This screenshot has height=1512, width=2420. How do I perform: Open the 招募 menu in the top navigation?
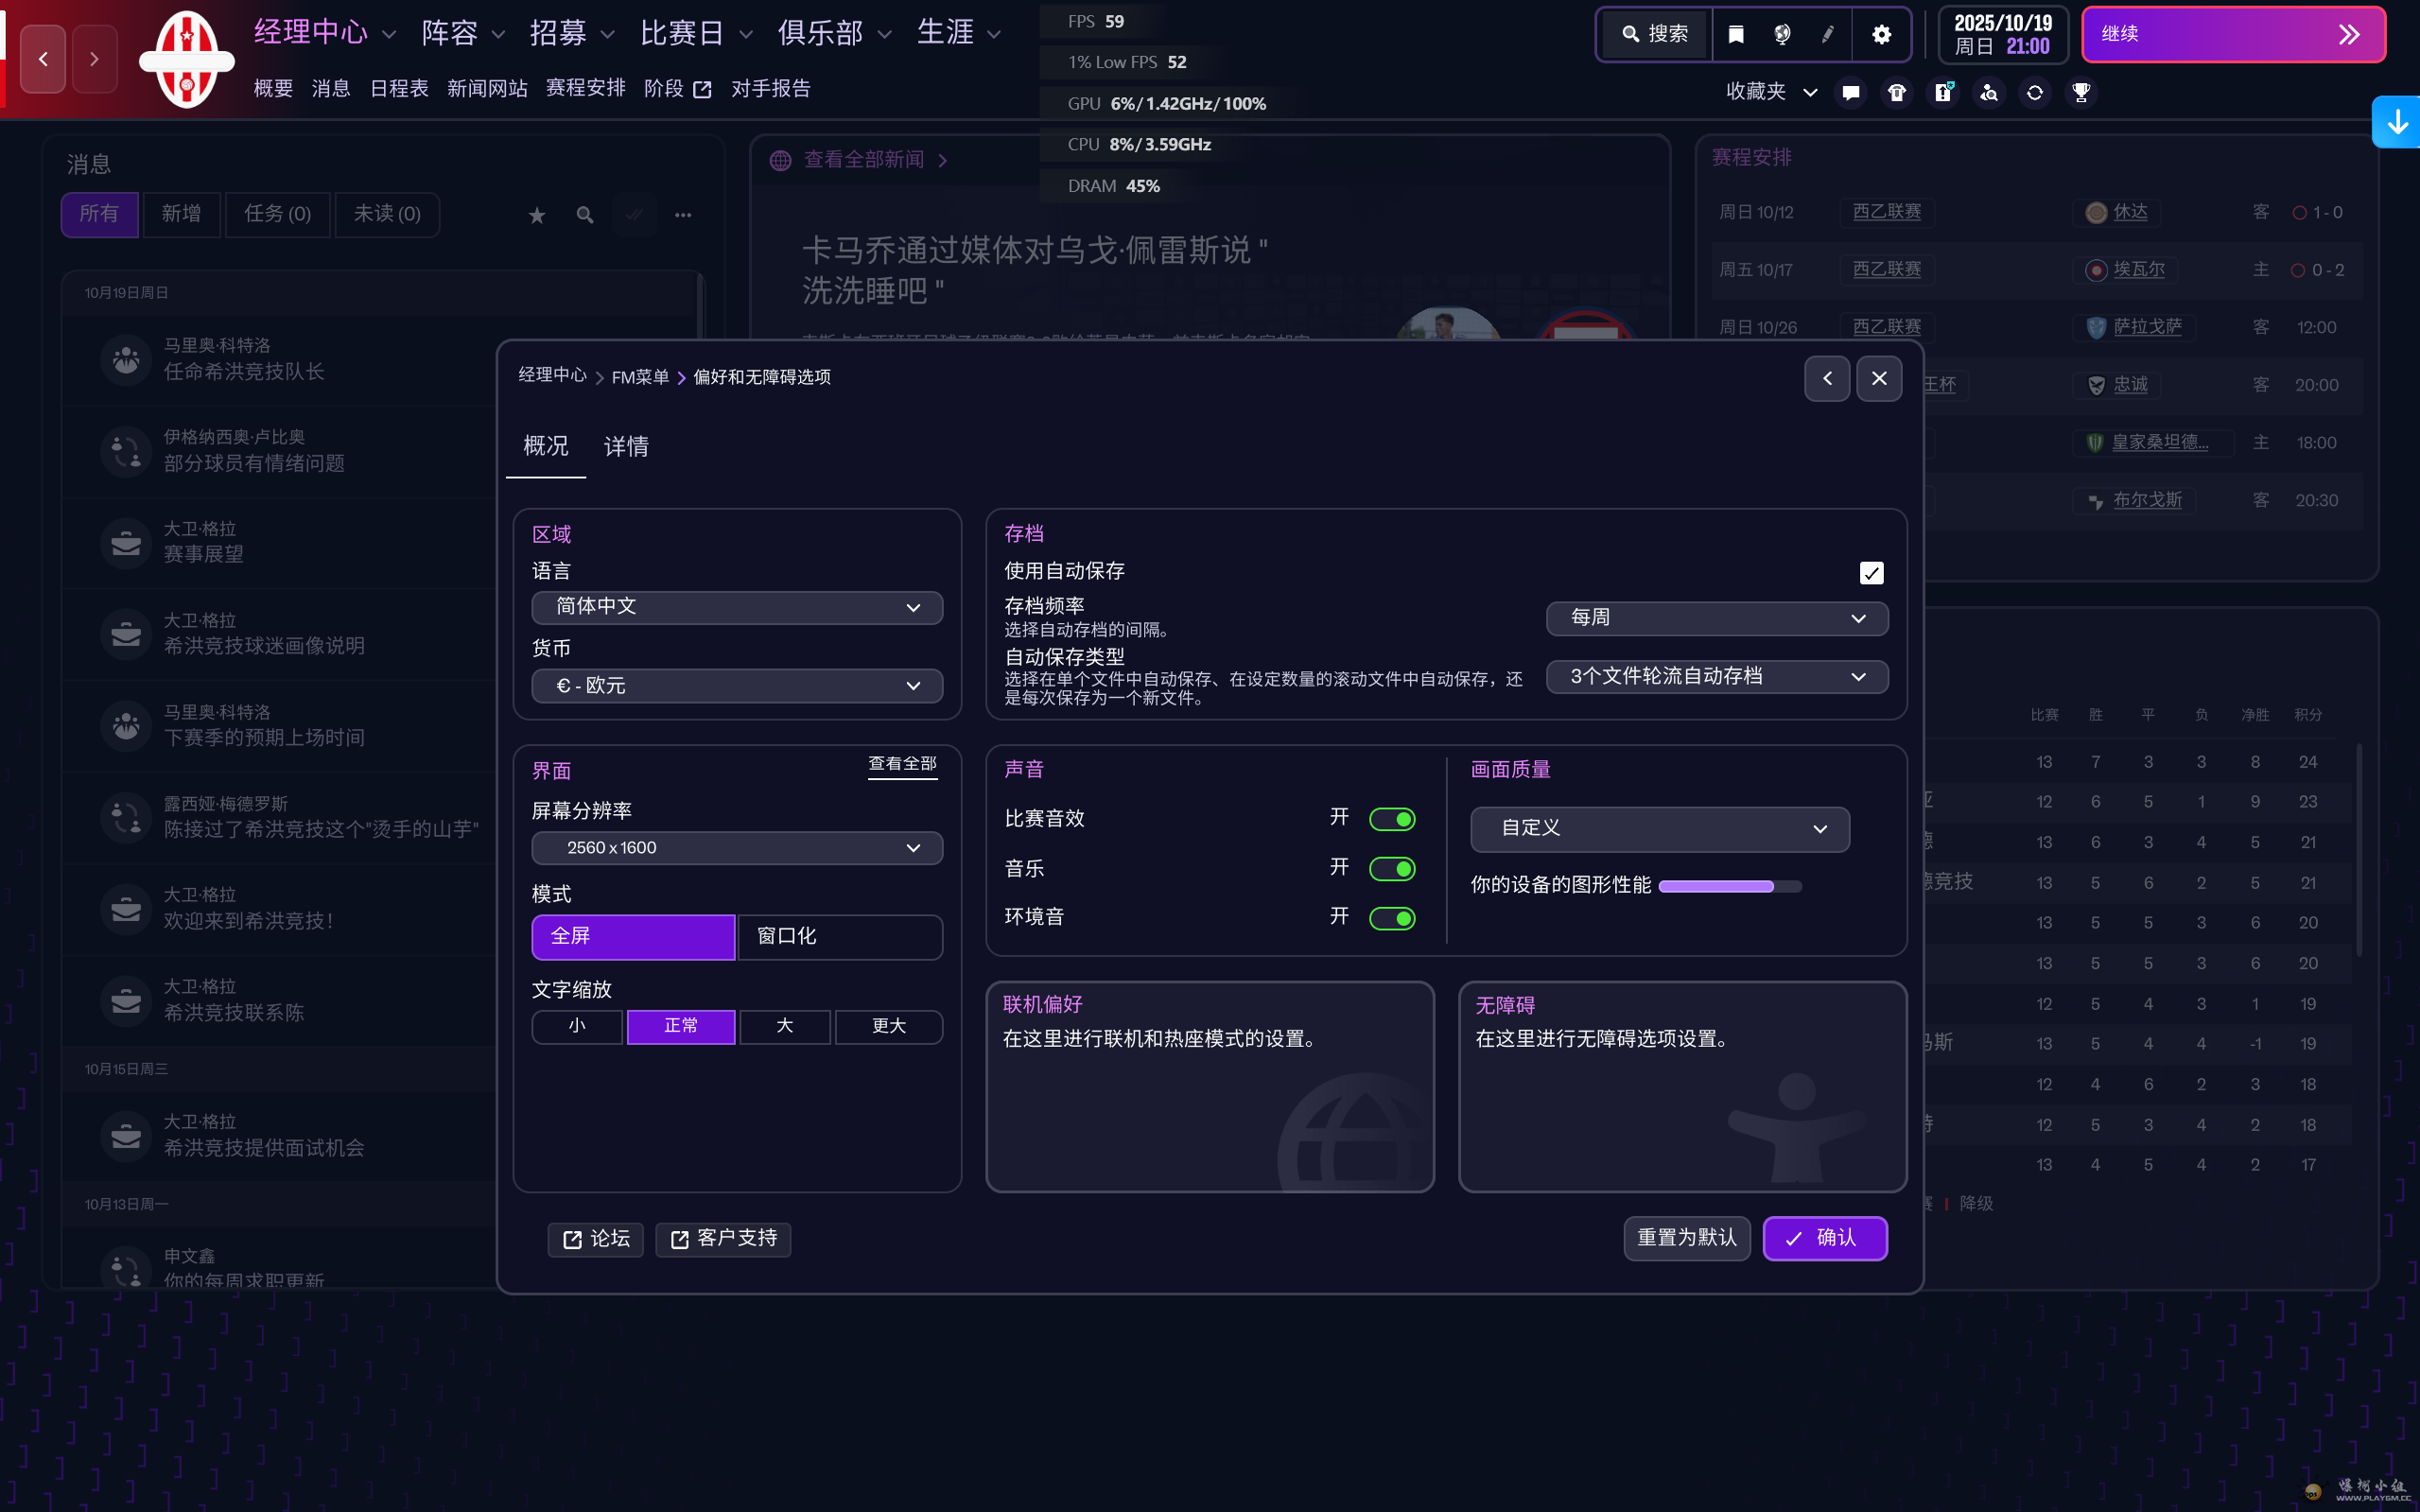pos(560,32)
